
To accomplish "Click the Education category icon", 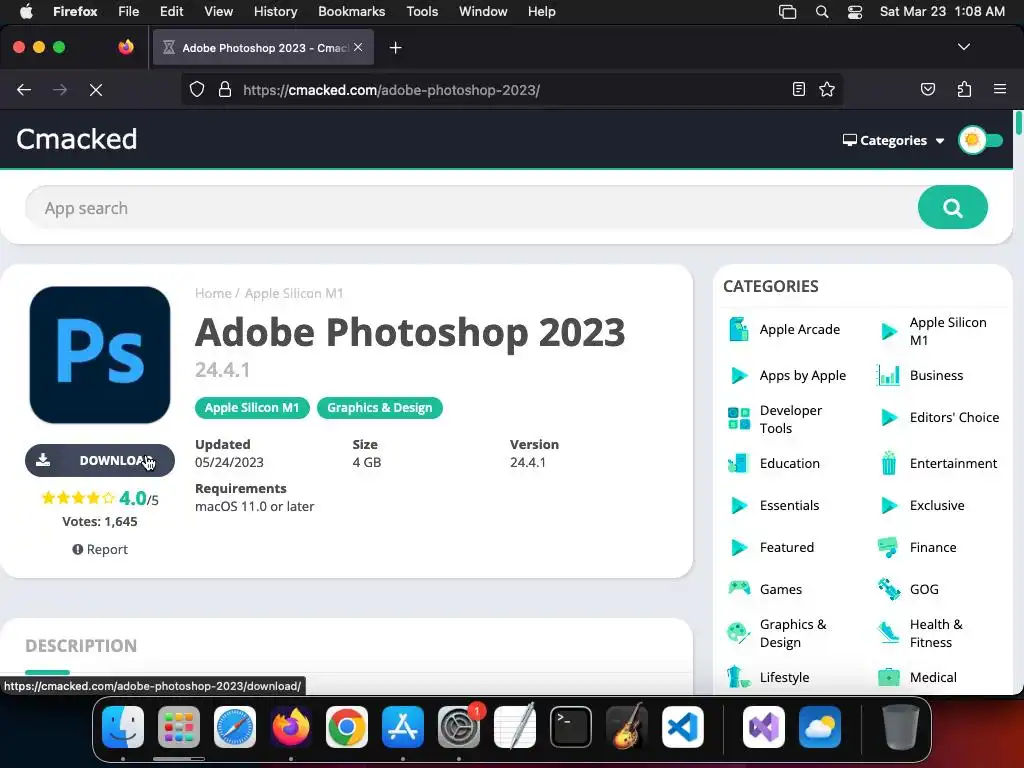I will 739,463.
